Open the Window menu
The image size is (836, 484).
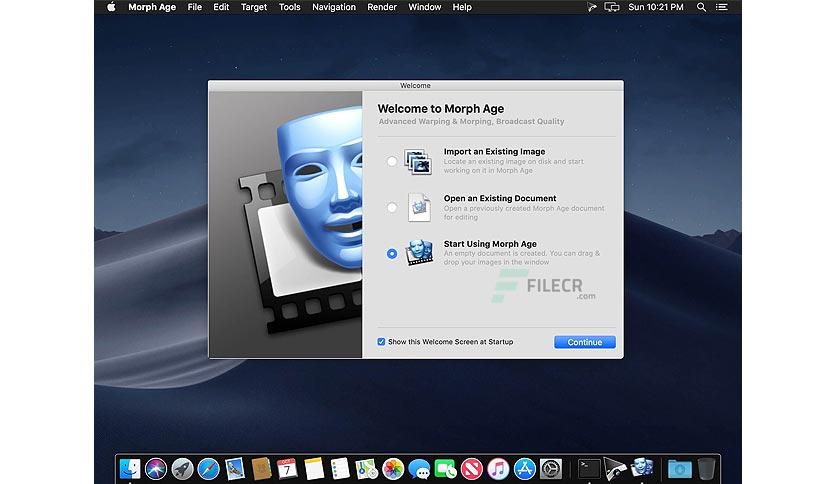tap(424, 7)
